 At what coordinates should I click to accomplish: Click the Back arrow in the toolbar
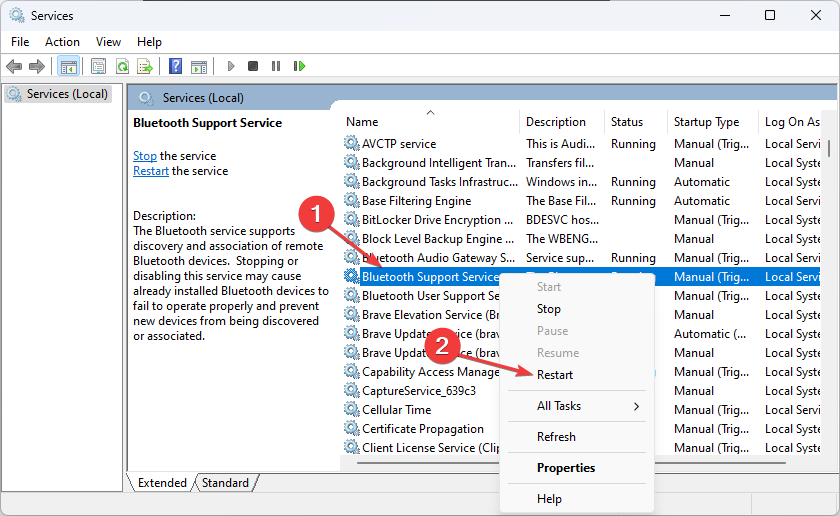click(14, 66)
